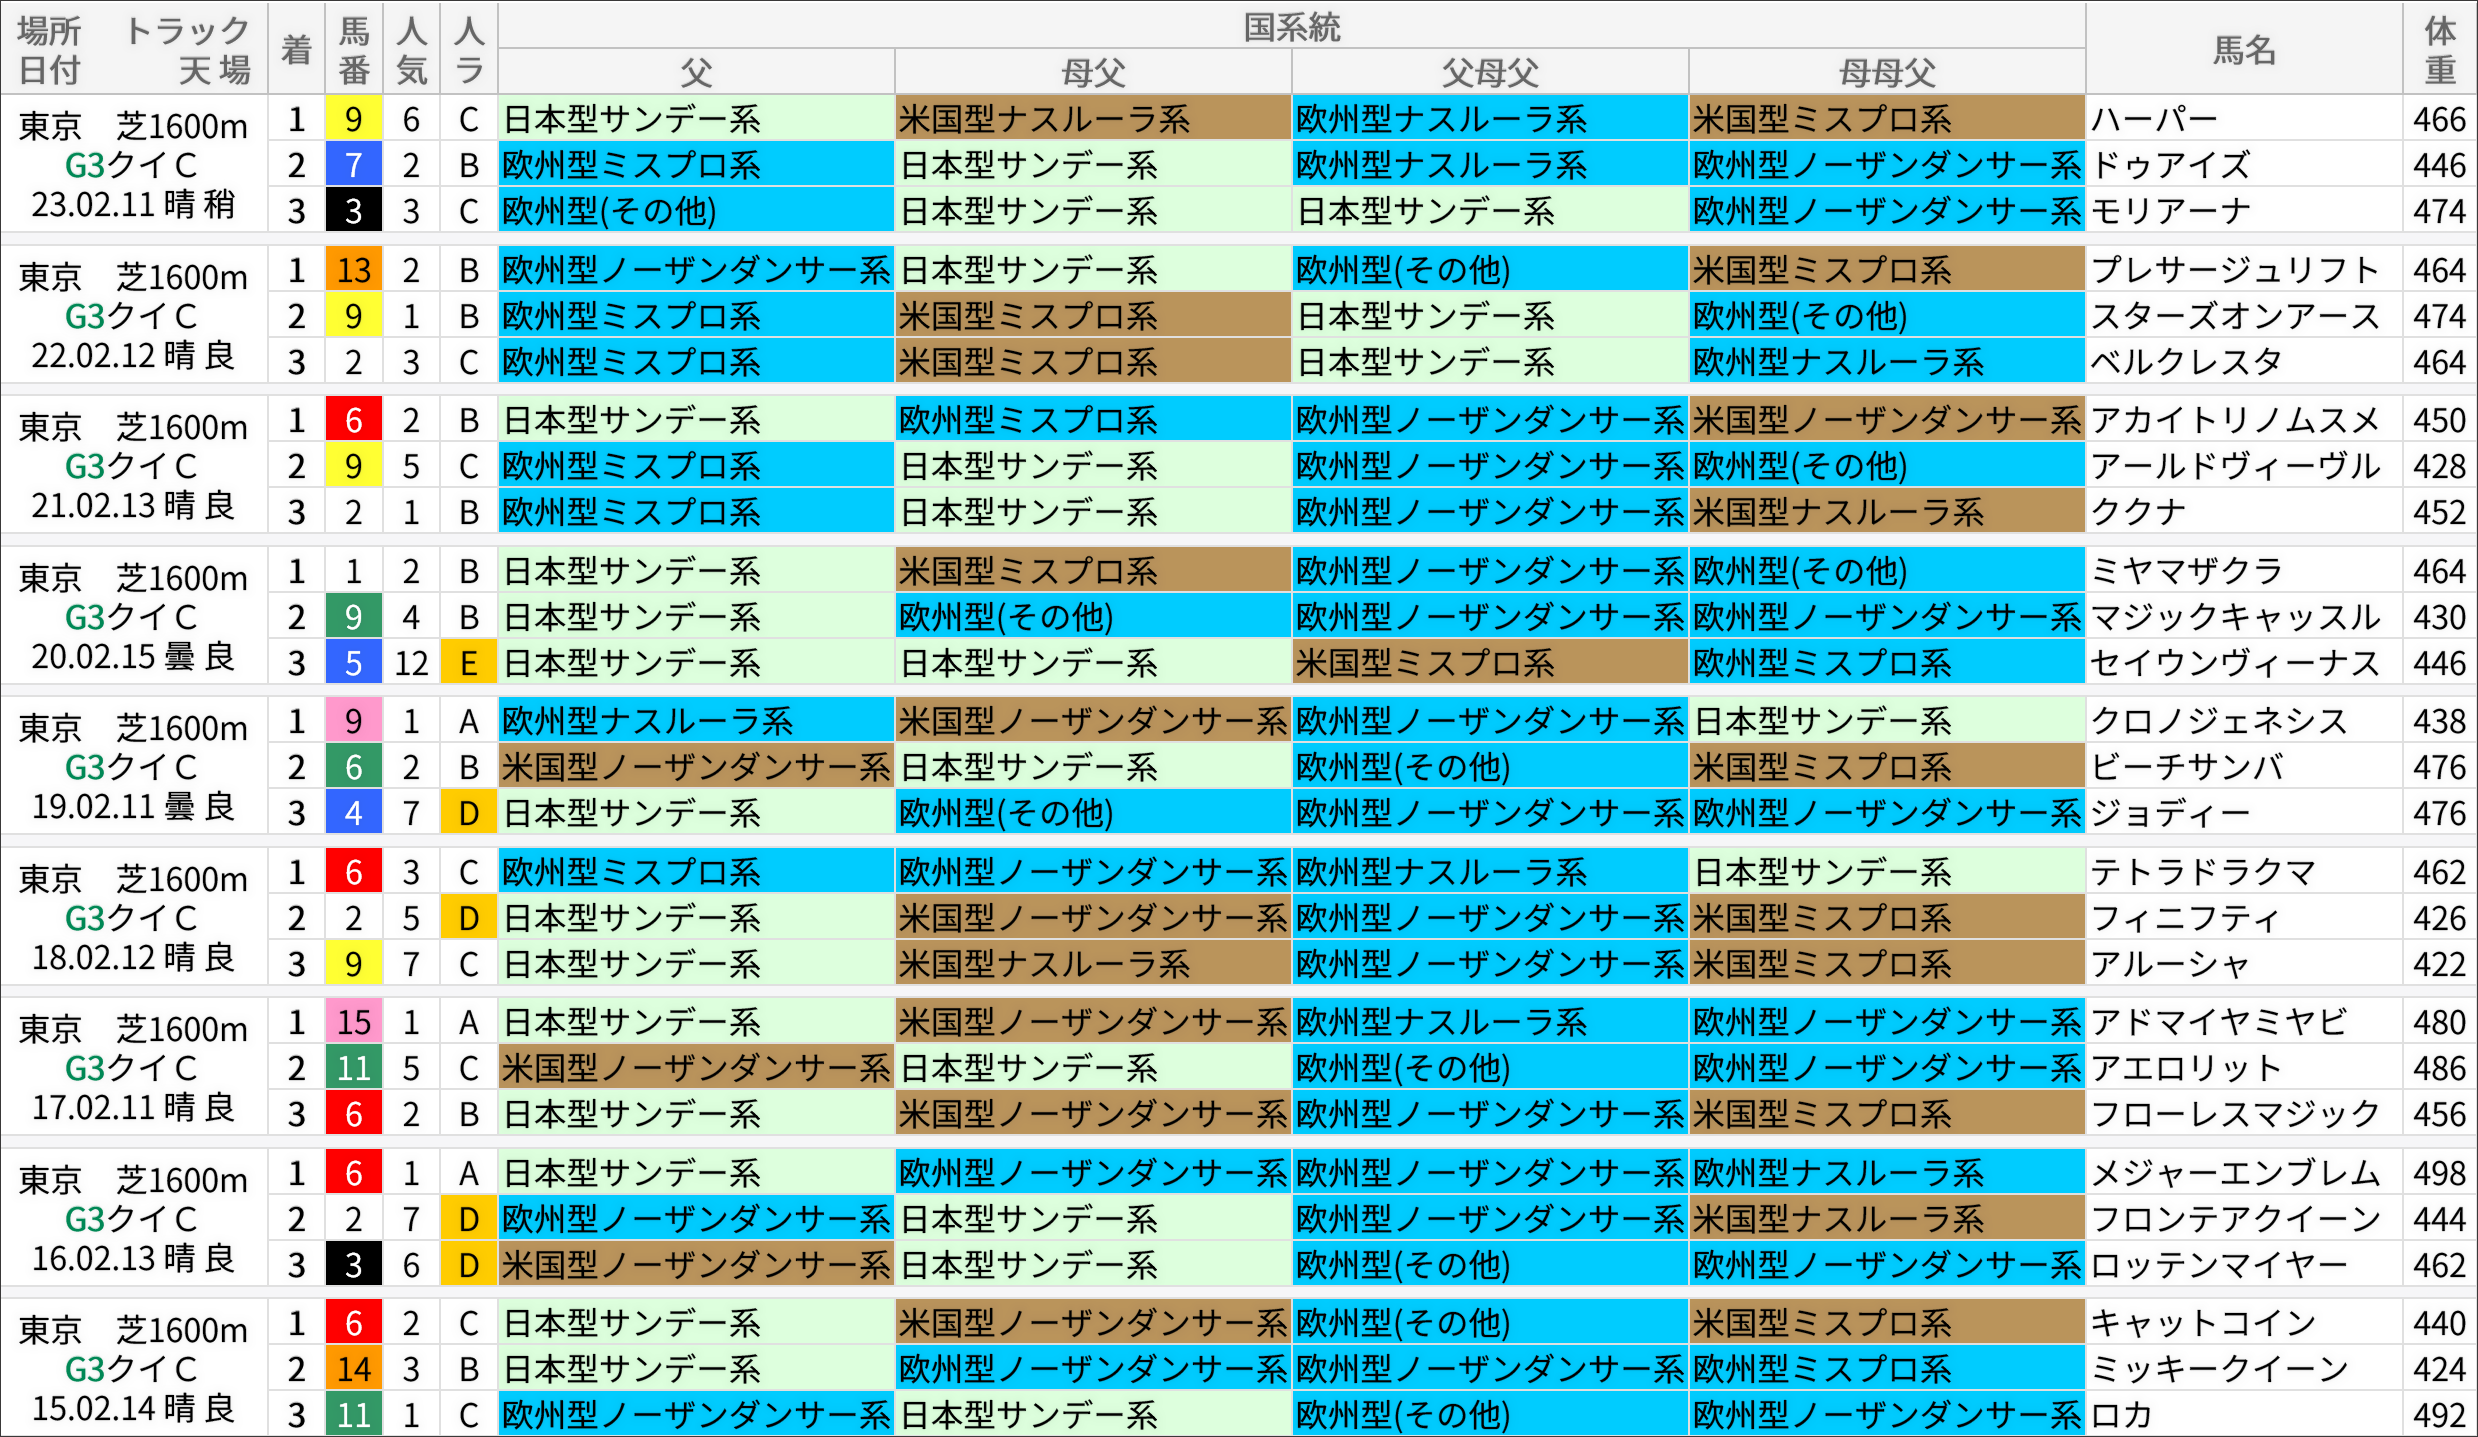Click 米国型ナスルーラ系 damsire cell in ハーパー row
Screen dimensions: 2478x1437
(x=1093, y=120)
